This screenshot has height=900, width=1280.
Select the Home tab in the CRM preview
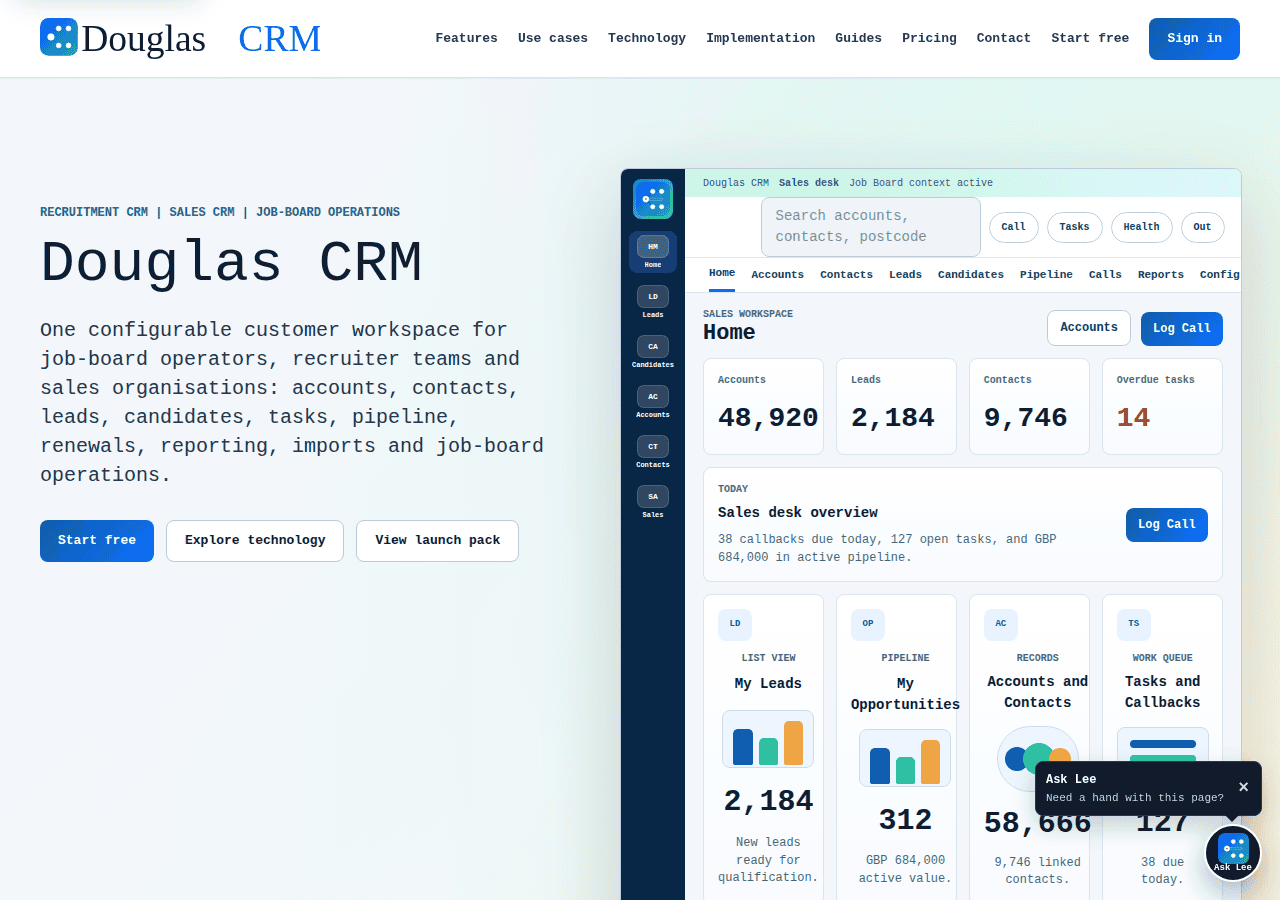pos(722,274)
